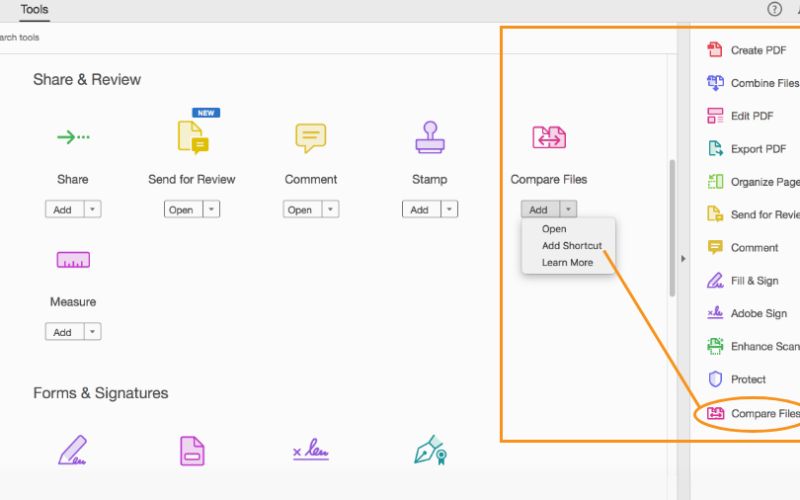The height and width of the screenshot is (500, 800).
Task: Click the Adobe Sign signature icon under Forms & Signatures
Action: click(x=311, y=449)
